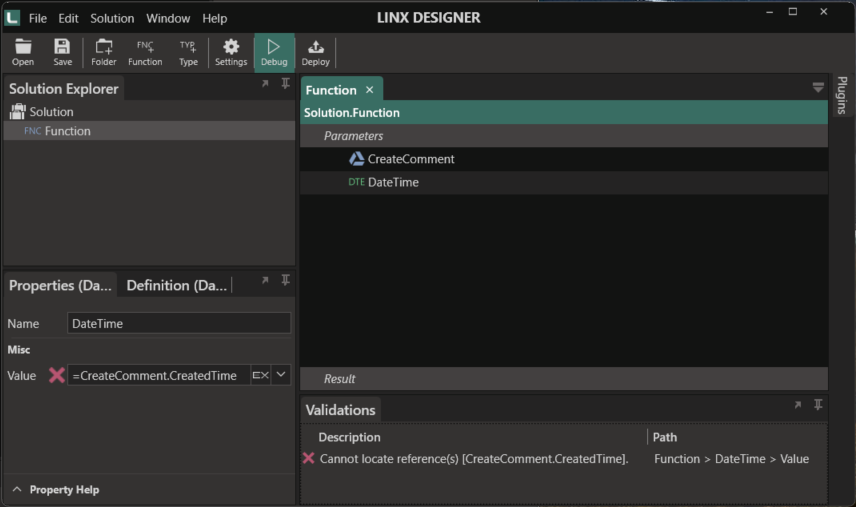Open Settings from the toolbar
Screen dimensions: 856x507
(231, 52)
